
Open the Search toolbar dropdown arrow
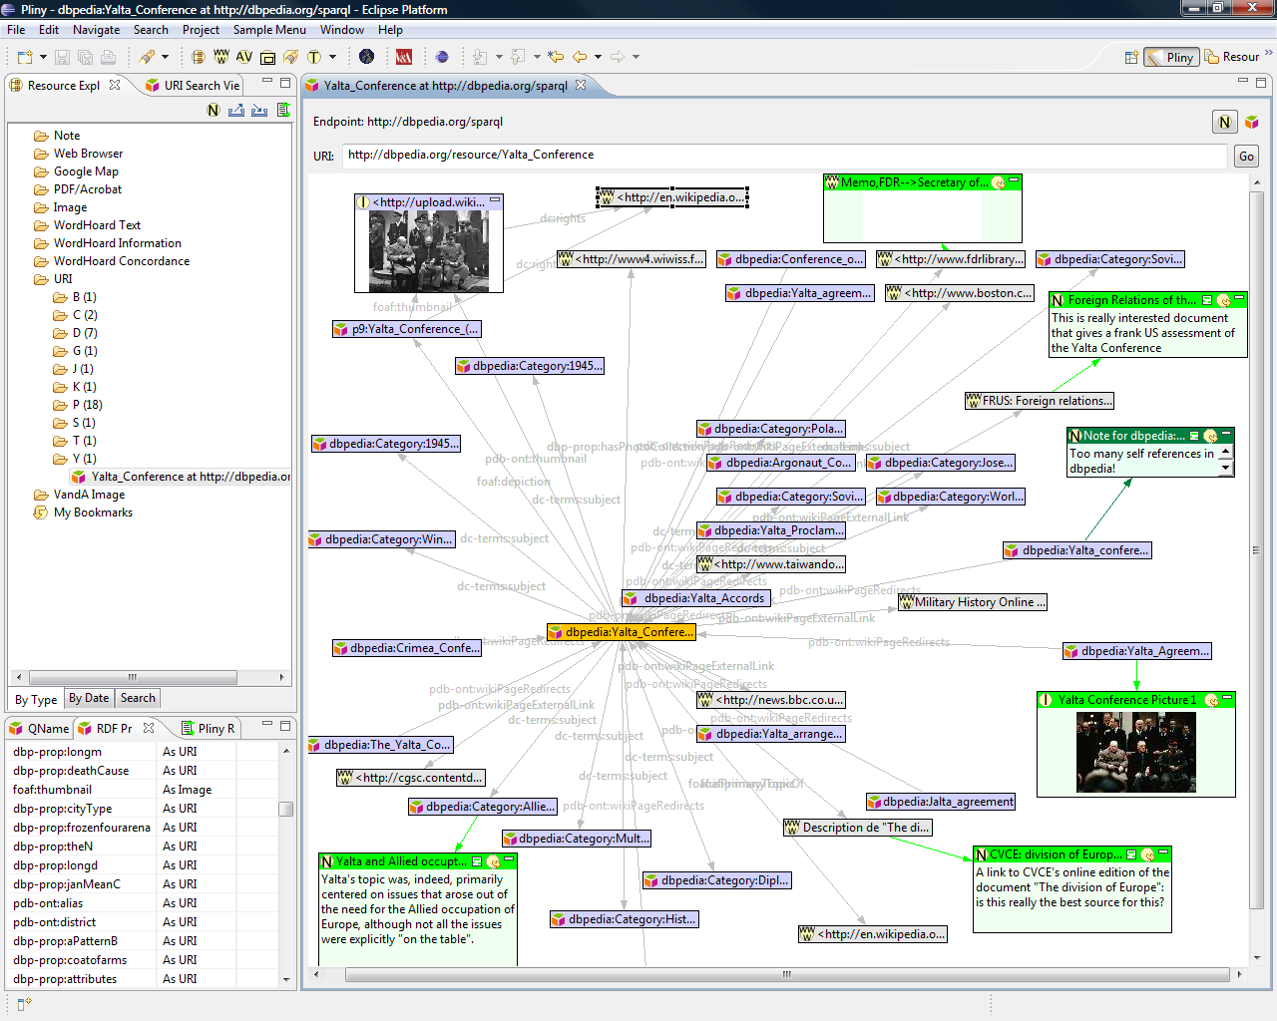[x=165, y=57]
